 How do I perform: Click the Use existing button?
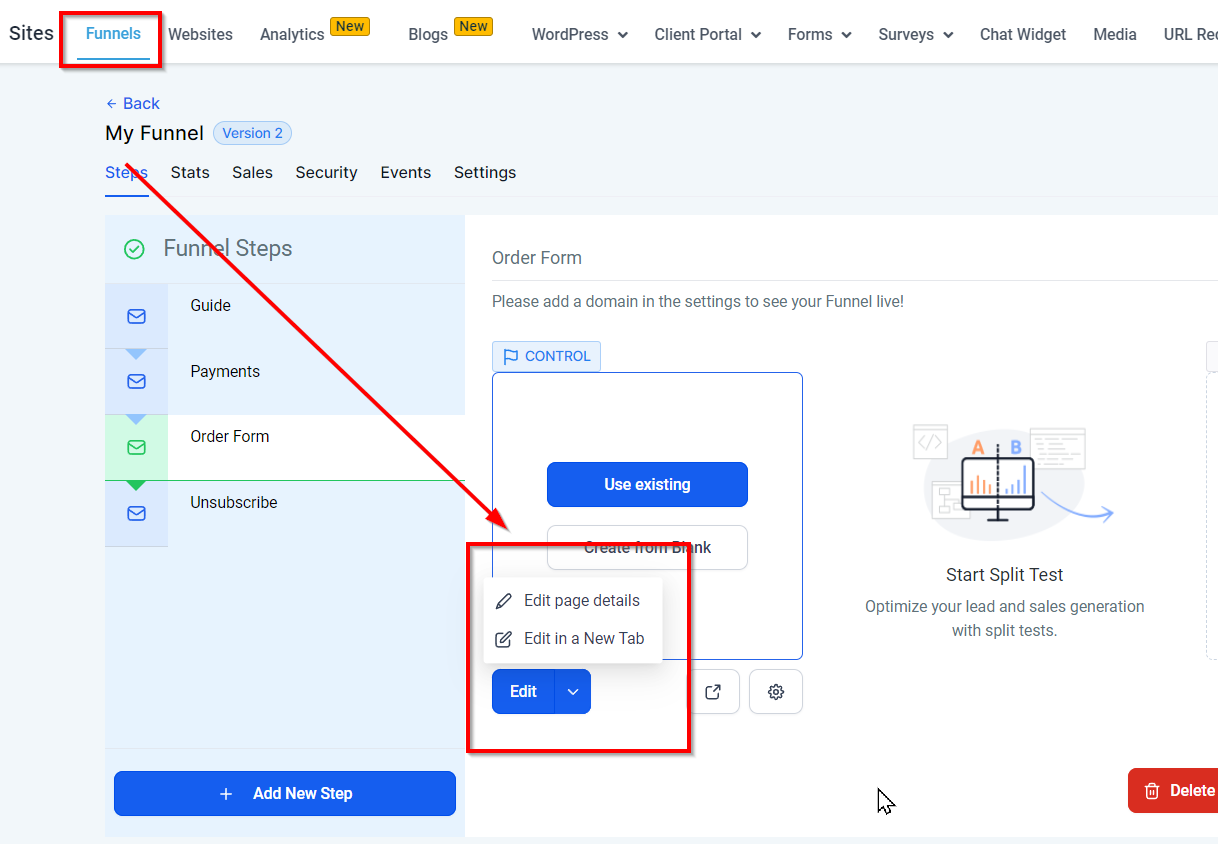click(647, 484)
